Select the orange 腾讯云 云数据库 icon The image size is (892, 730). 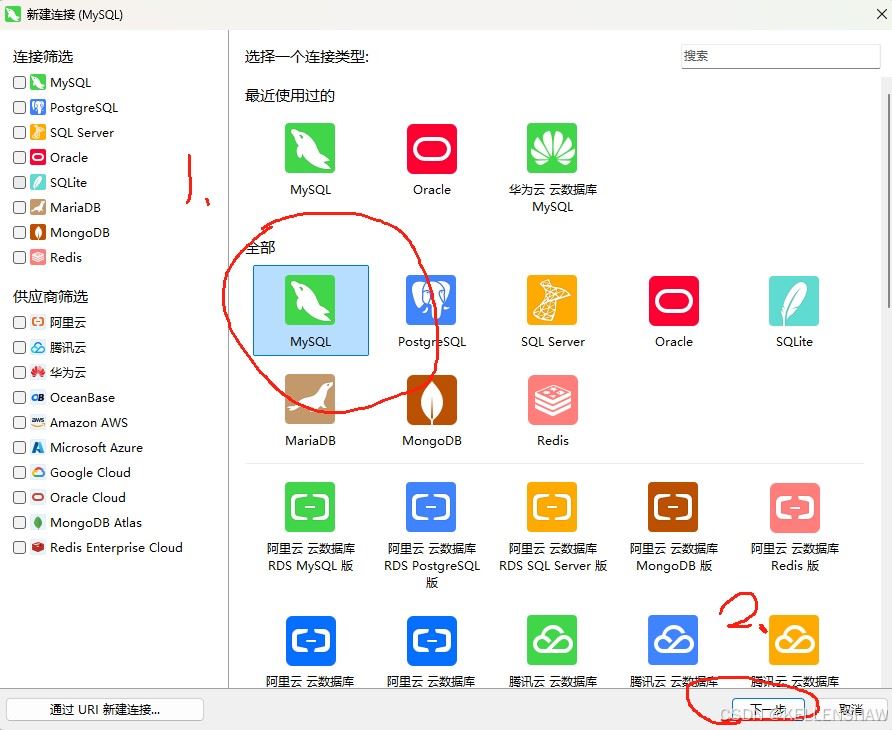tap(794, 640)
